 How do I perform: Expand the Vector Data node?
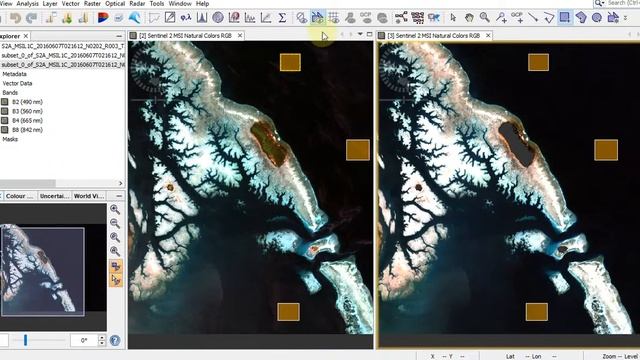click(17, 83)
